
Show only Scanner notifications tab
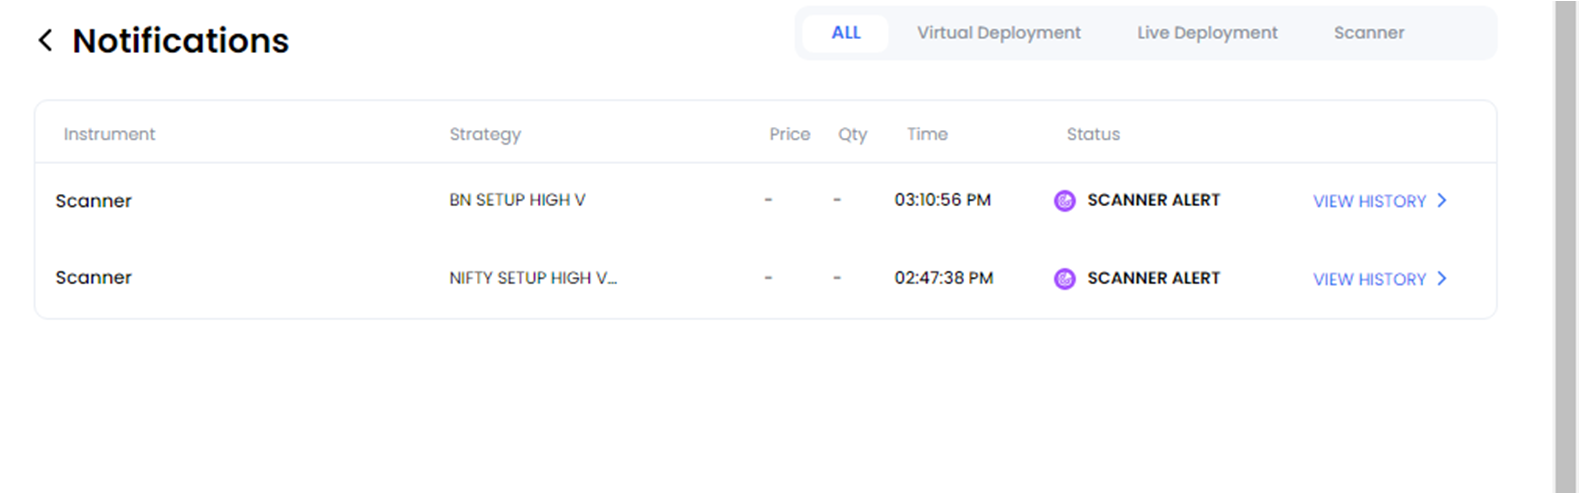(1369, 33)
